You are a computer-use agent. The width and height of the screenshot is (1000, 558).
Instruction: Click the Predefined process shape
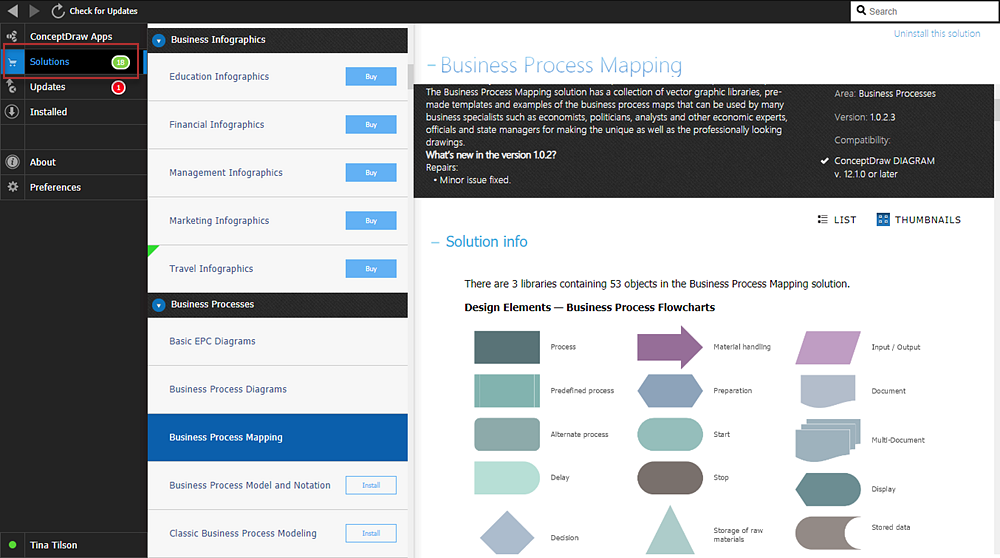pos(507,390)
